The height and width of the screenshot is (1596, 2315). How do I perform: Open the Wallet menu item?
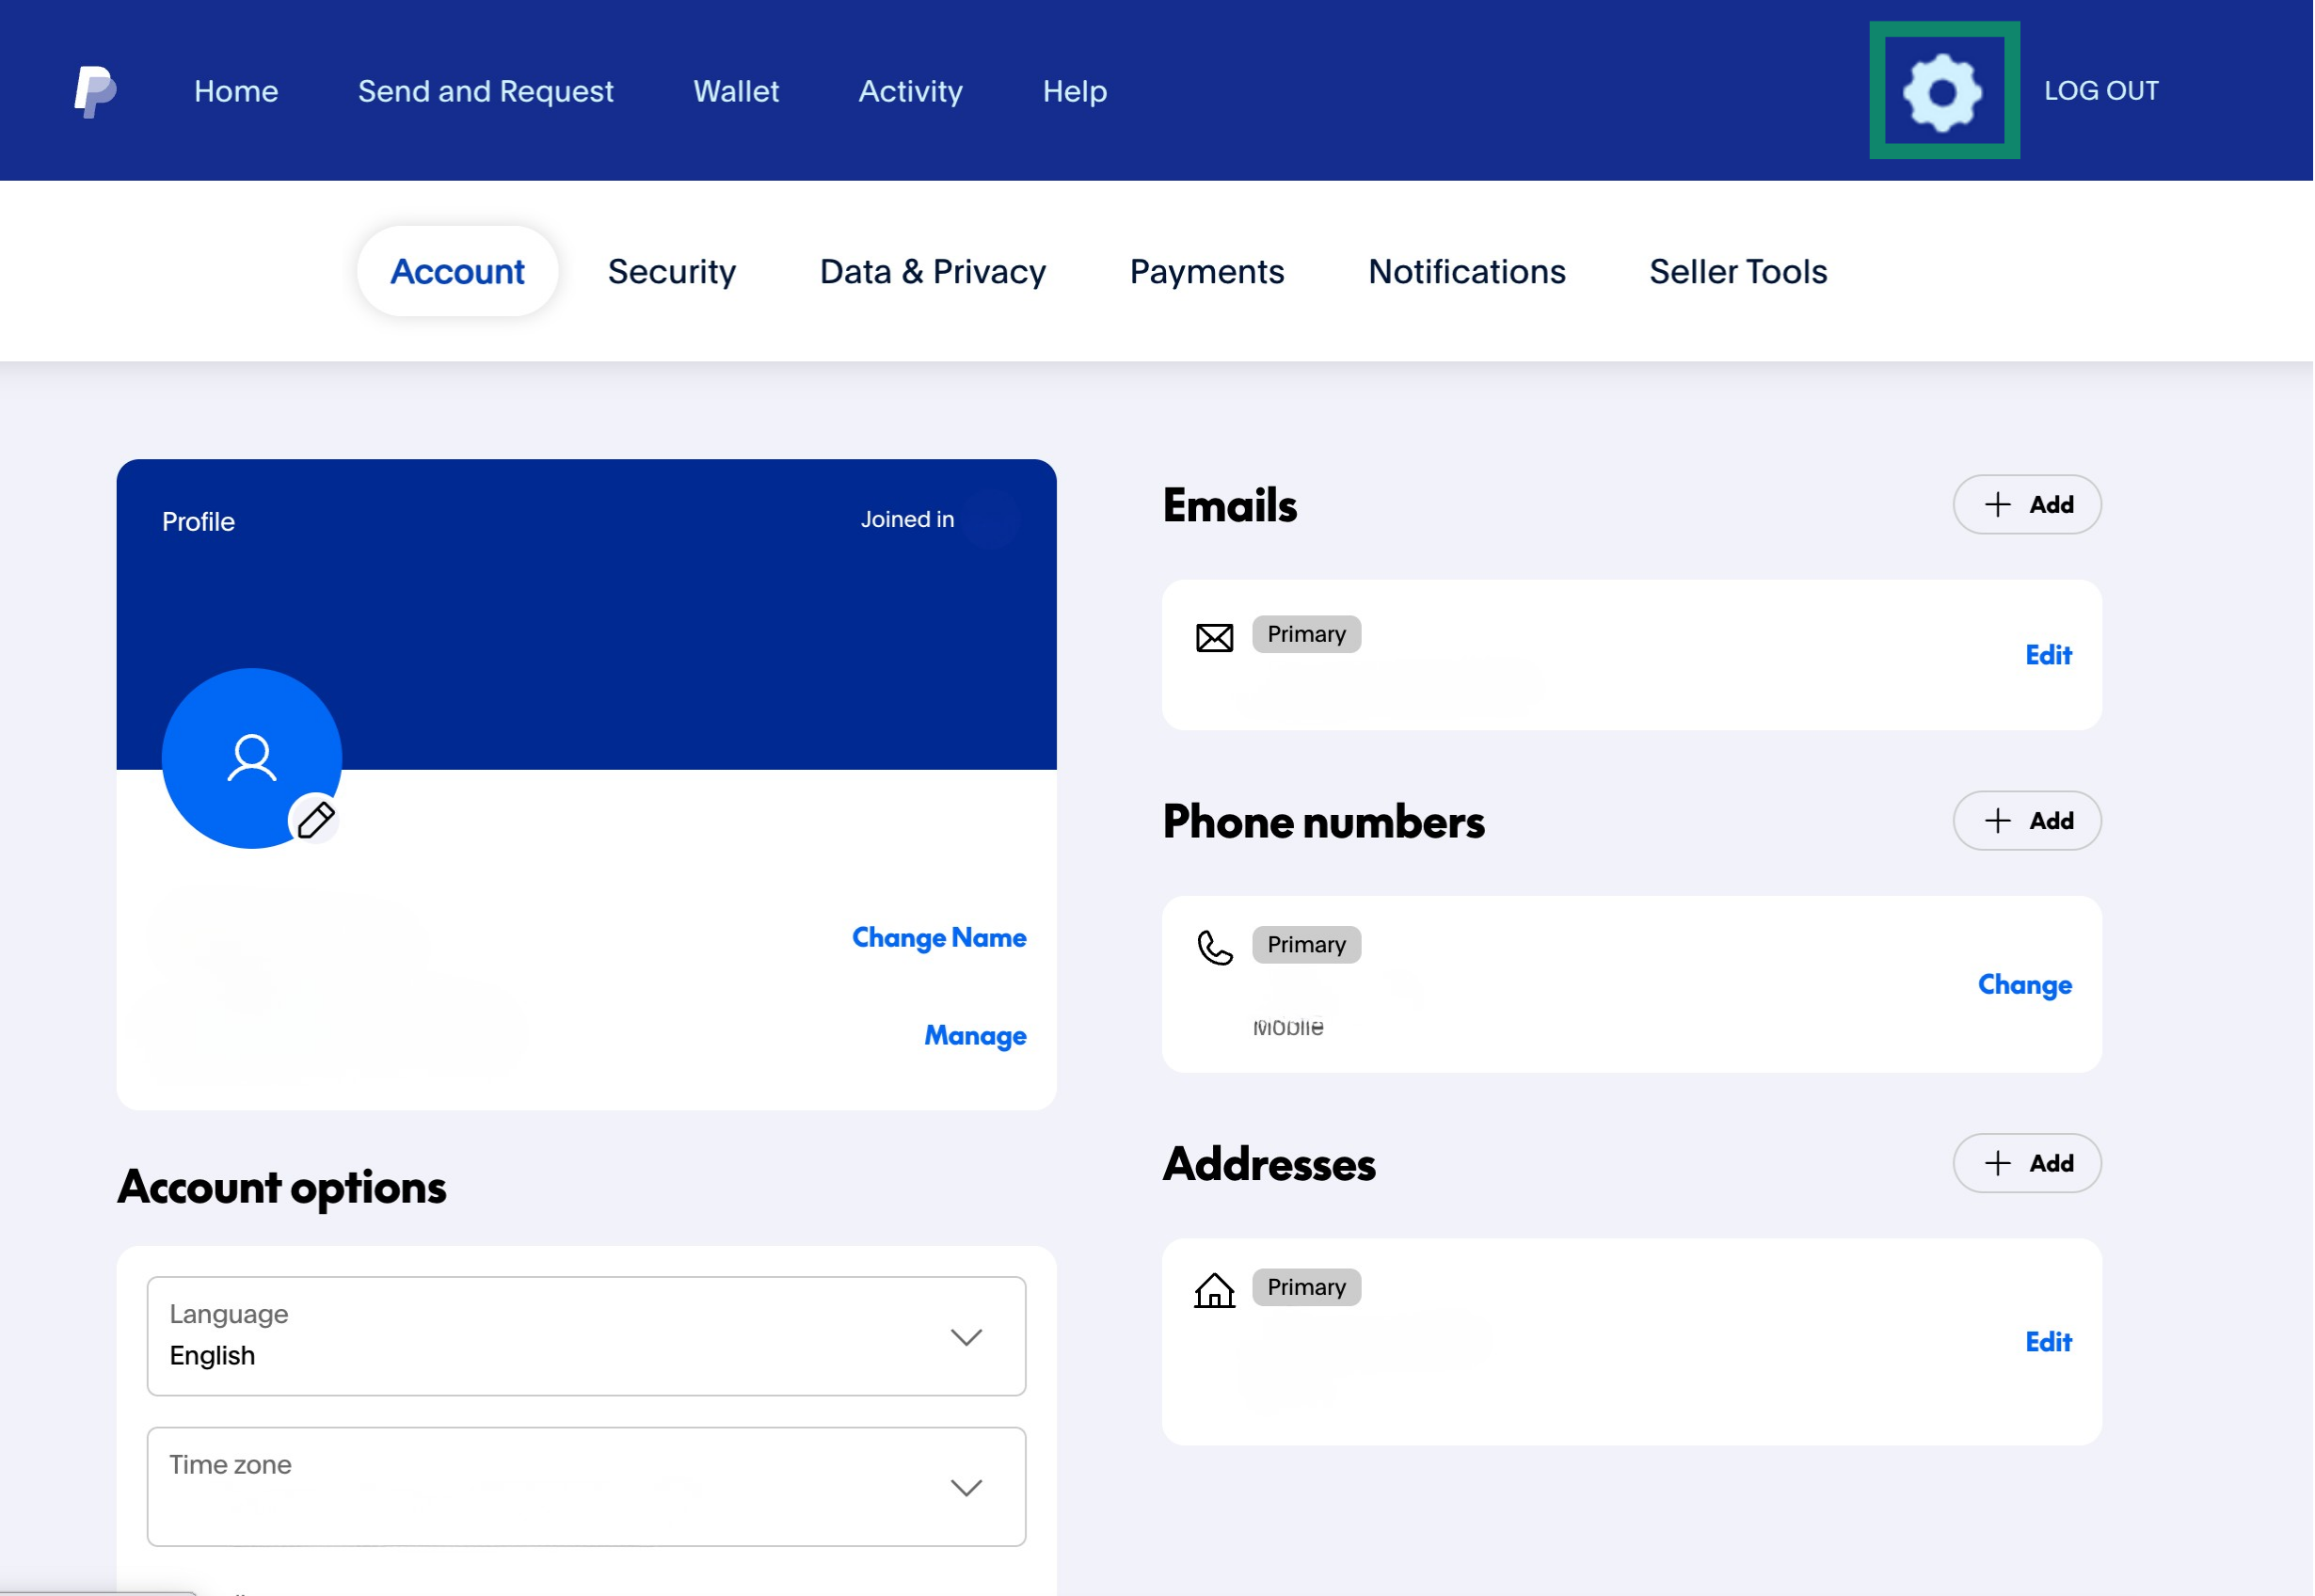(x=736, y=91)
